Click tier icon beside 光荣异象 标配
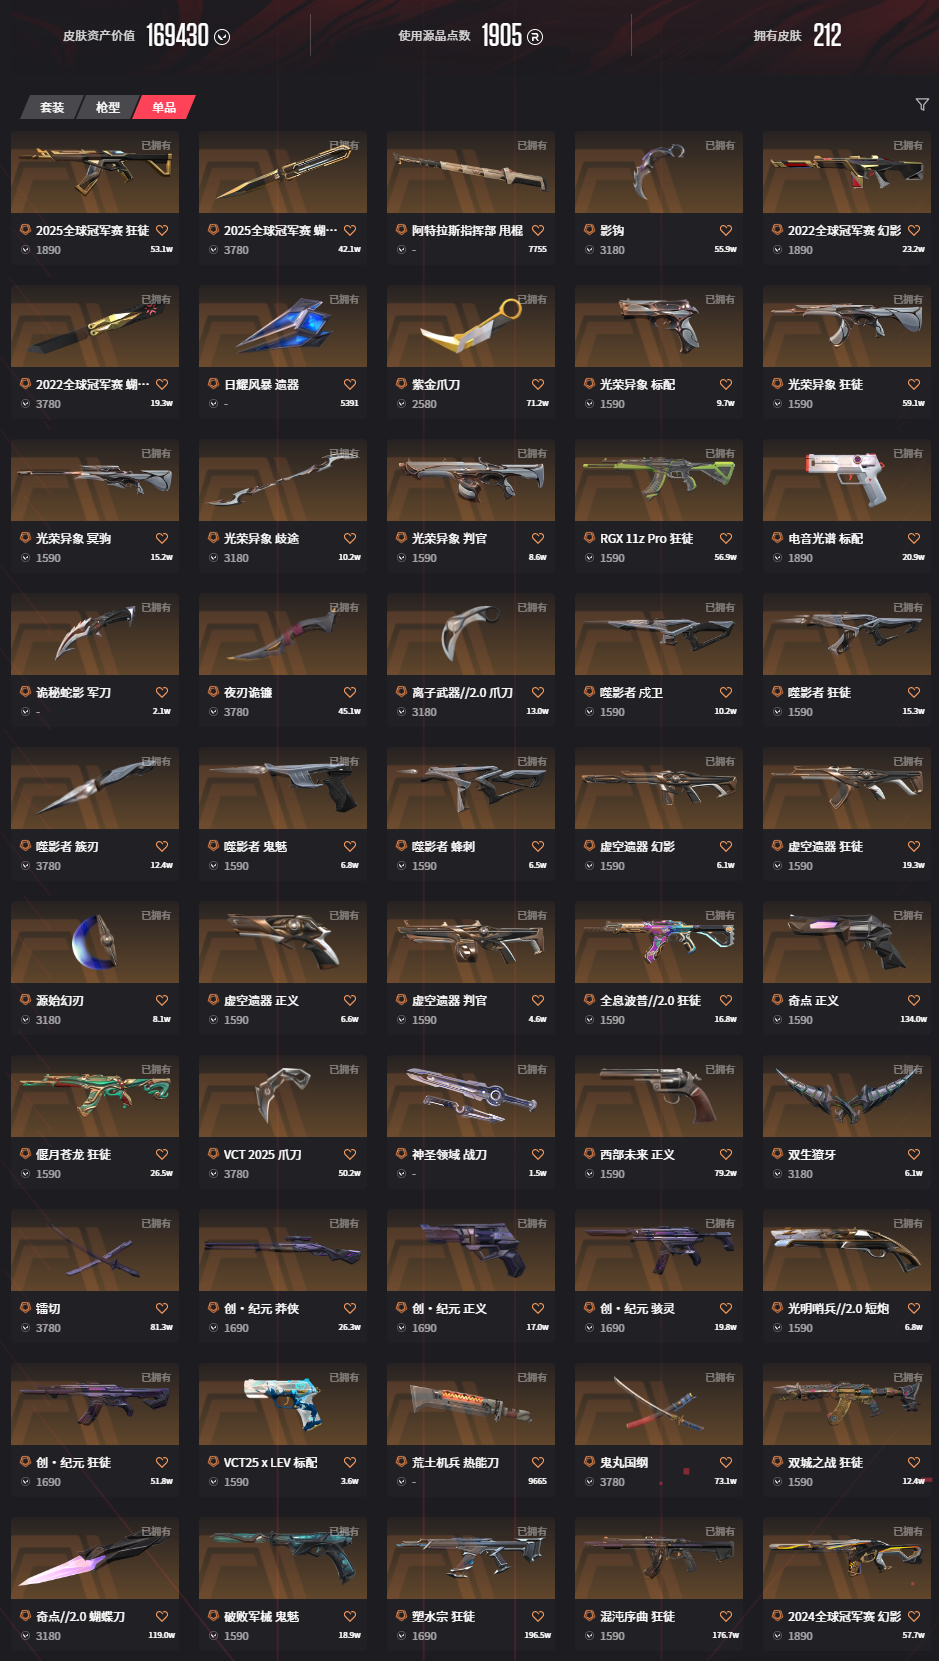The width and height of the screenshot is (939, 1661). (x=589, y=384)
